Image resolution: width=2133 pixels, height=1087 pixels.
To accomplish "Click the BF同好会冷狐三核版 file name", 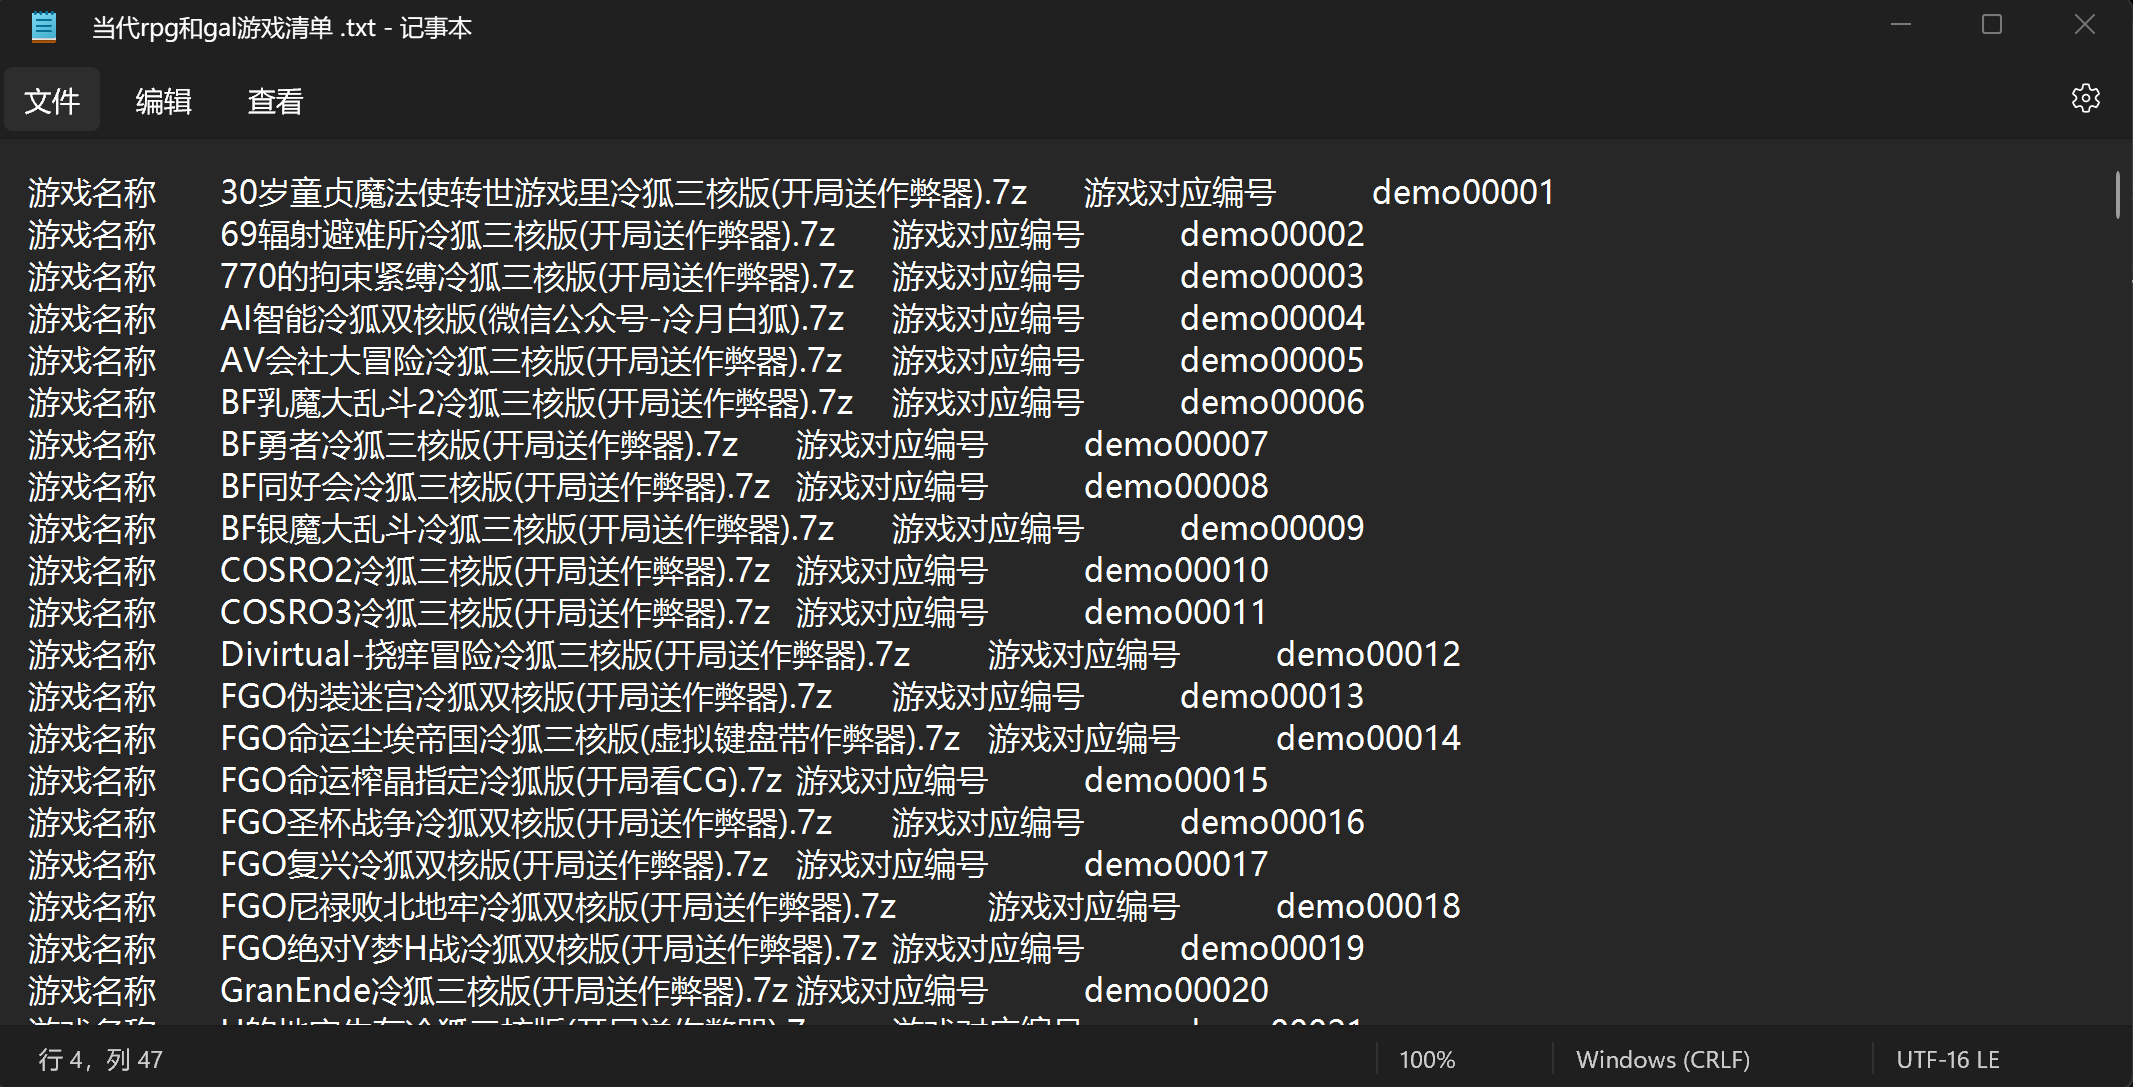I will [x=495, y=486].
